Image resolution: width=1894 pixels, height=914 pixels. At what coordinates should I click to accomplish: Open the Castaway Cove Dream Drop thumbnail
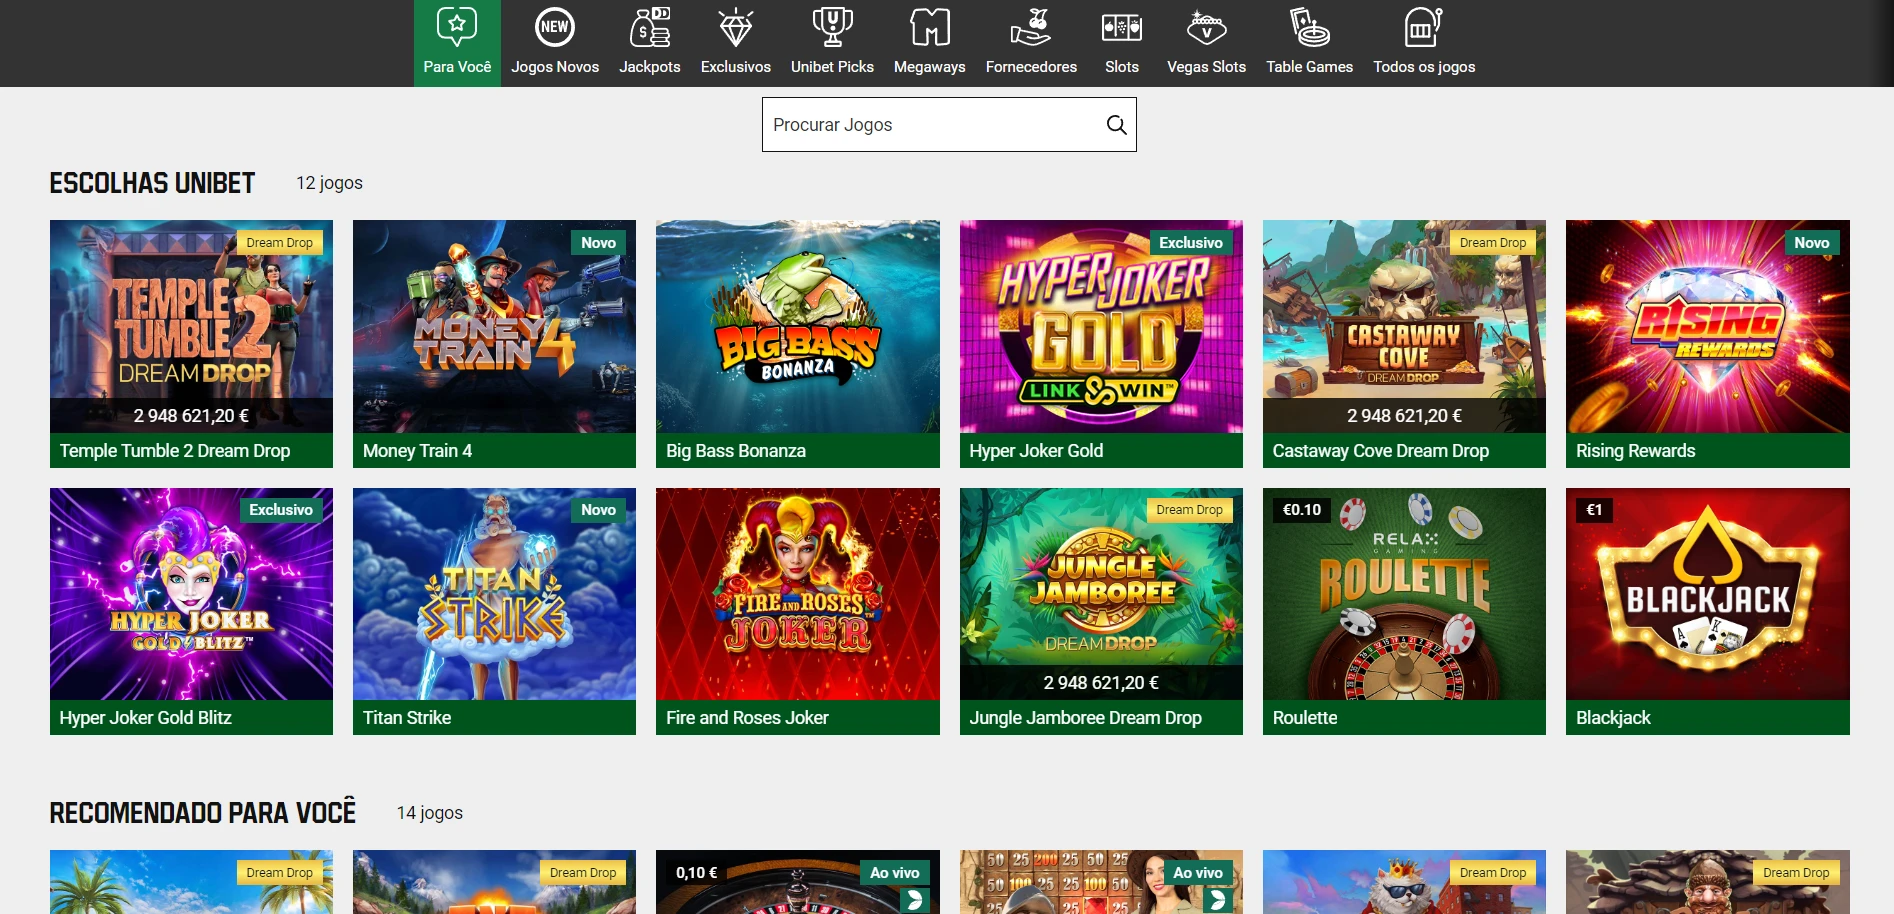coord(1404,326)
